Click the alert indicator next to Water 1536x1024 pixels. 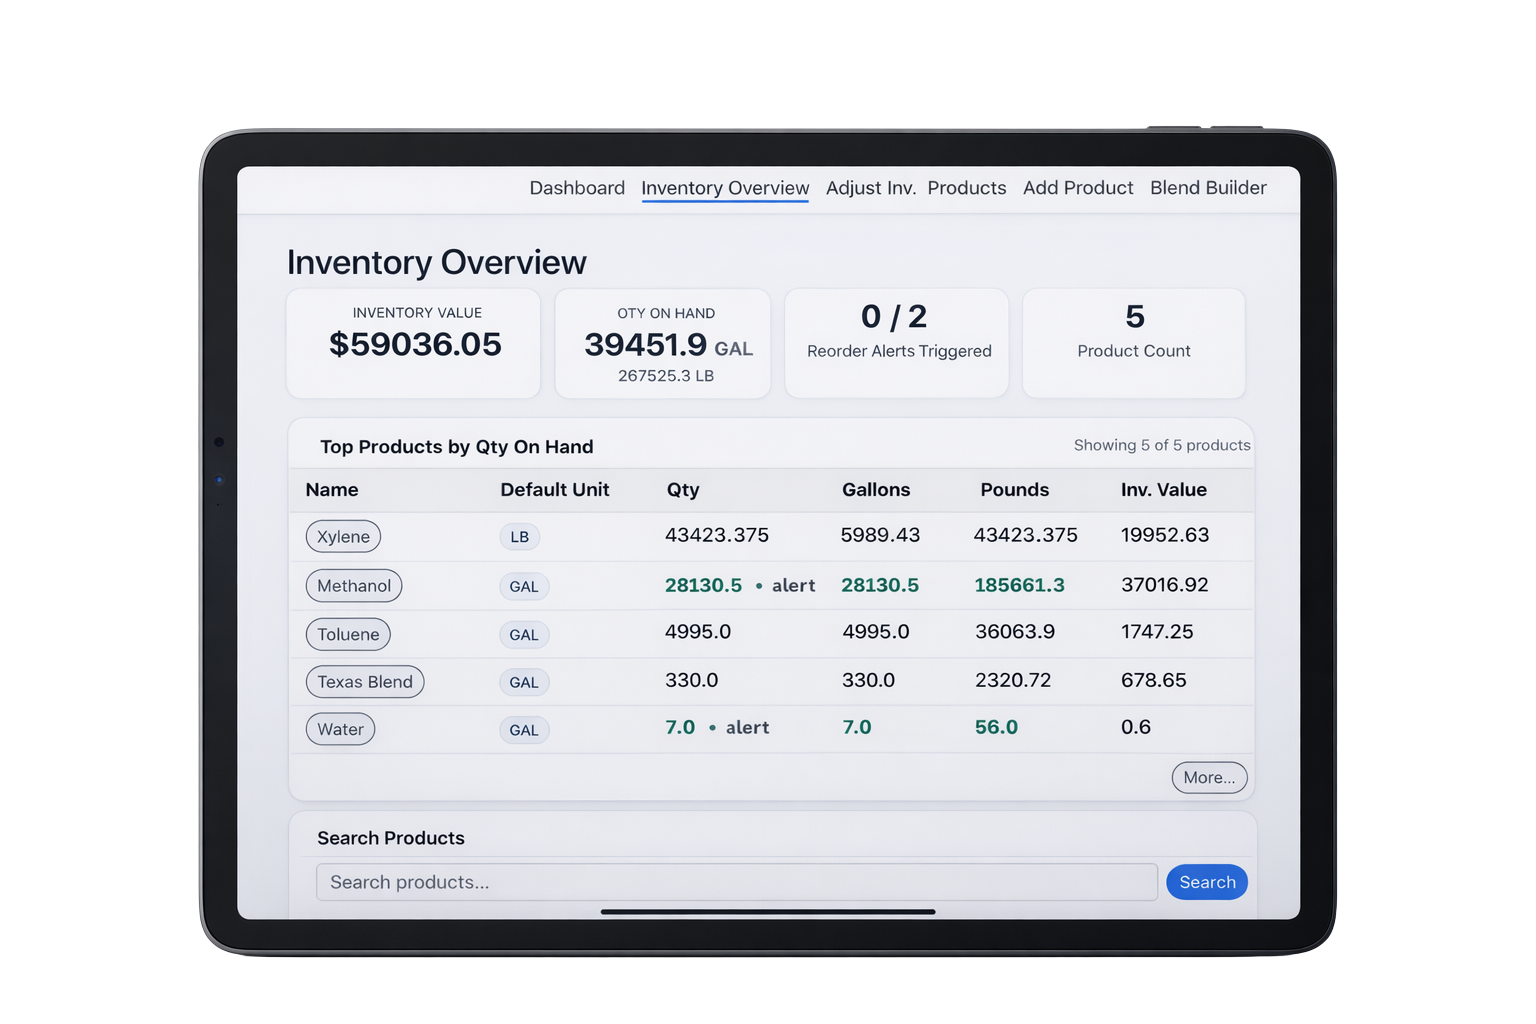click(747, 727)
